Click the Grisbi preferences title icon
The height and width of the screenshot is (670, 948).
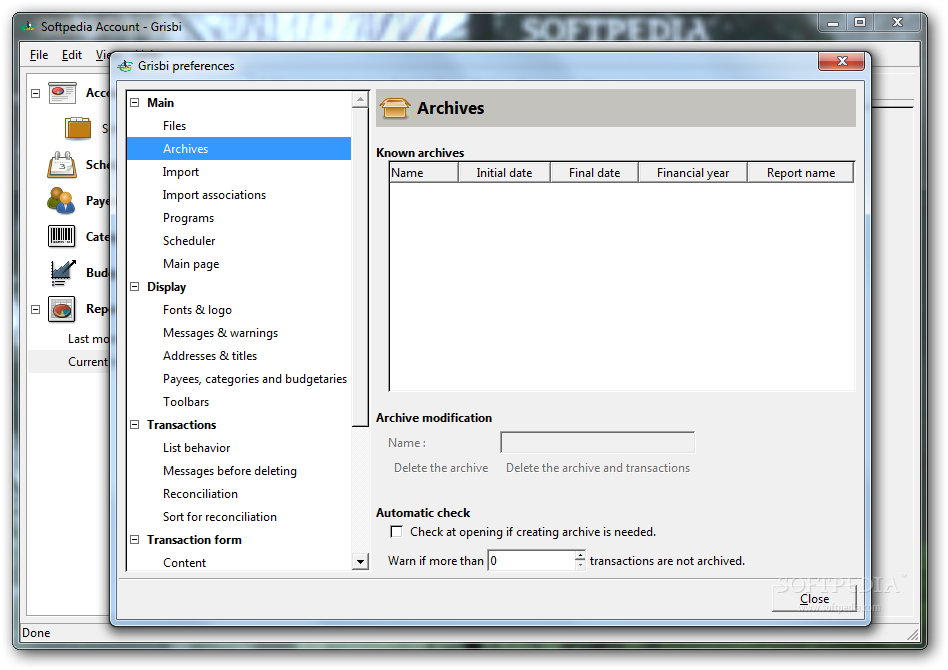pyautogui.click(x=125, y=66)
